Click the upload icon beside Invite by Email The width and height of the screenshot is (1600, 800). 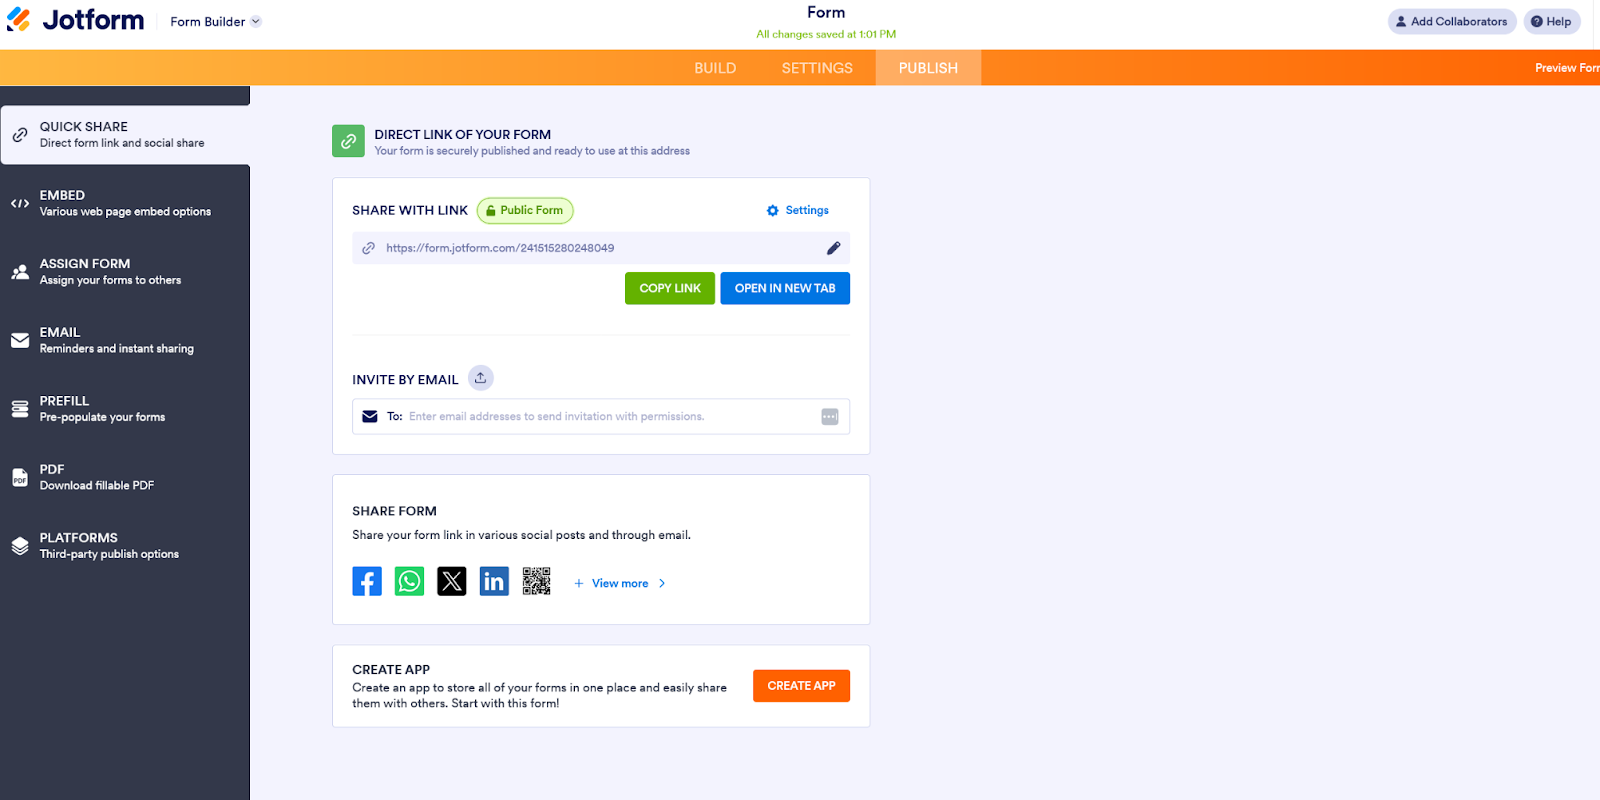tap(481, 378)
